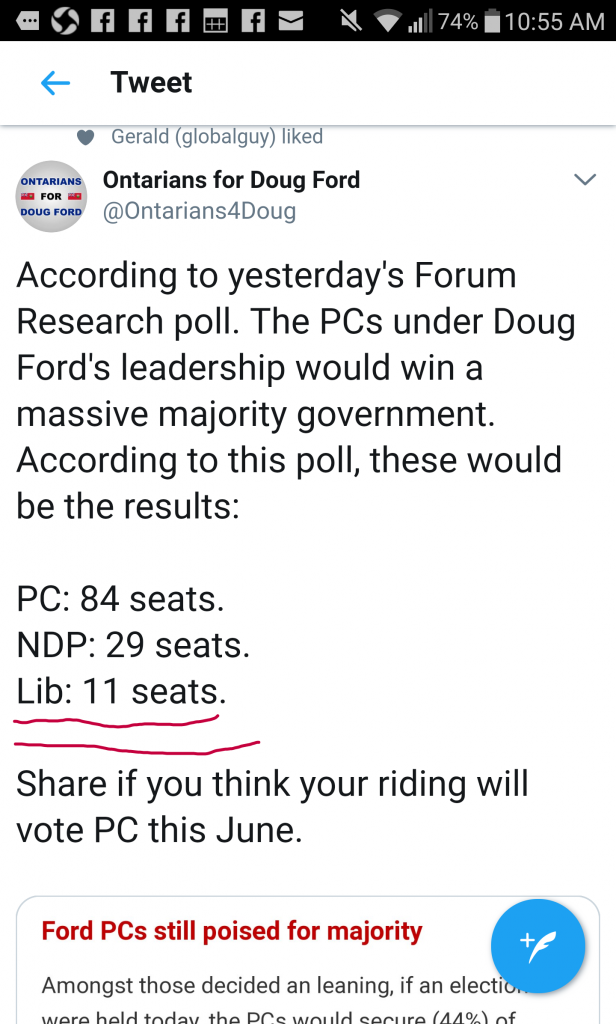Tap the battery level icon
Screen dimensions: 616x1024
tap(492, 20)
